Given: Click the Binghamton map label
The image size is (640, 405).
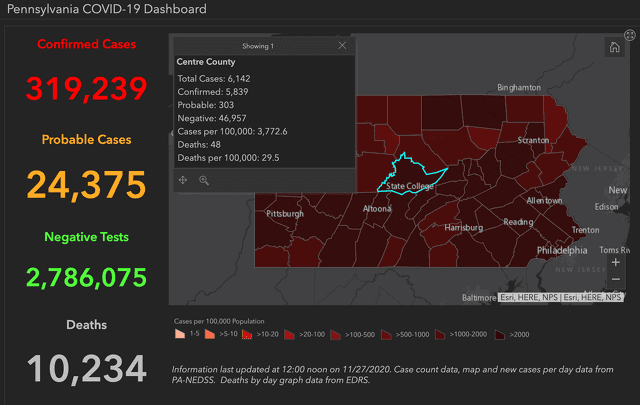Looking at the screenshot, I should pos(519,87).
